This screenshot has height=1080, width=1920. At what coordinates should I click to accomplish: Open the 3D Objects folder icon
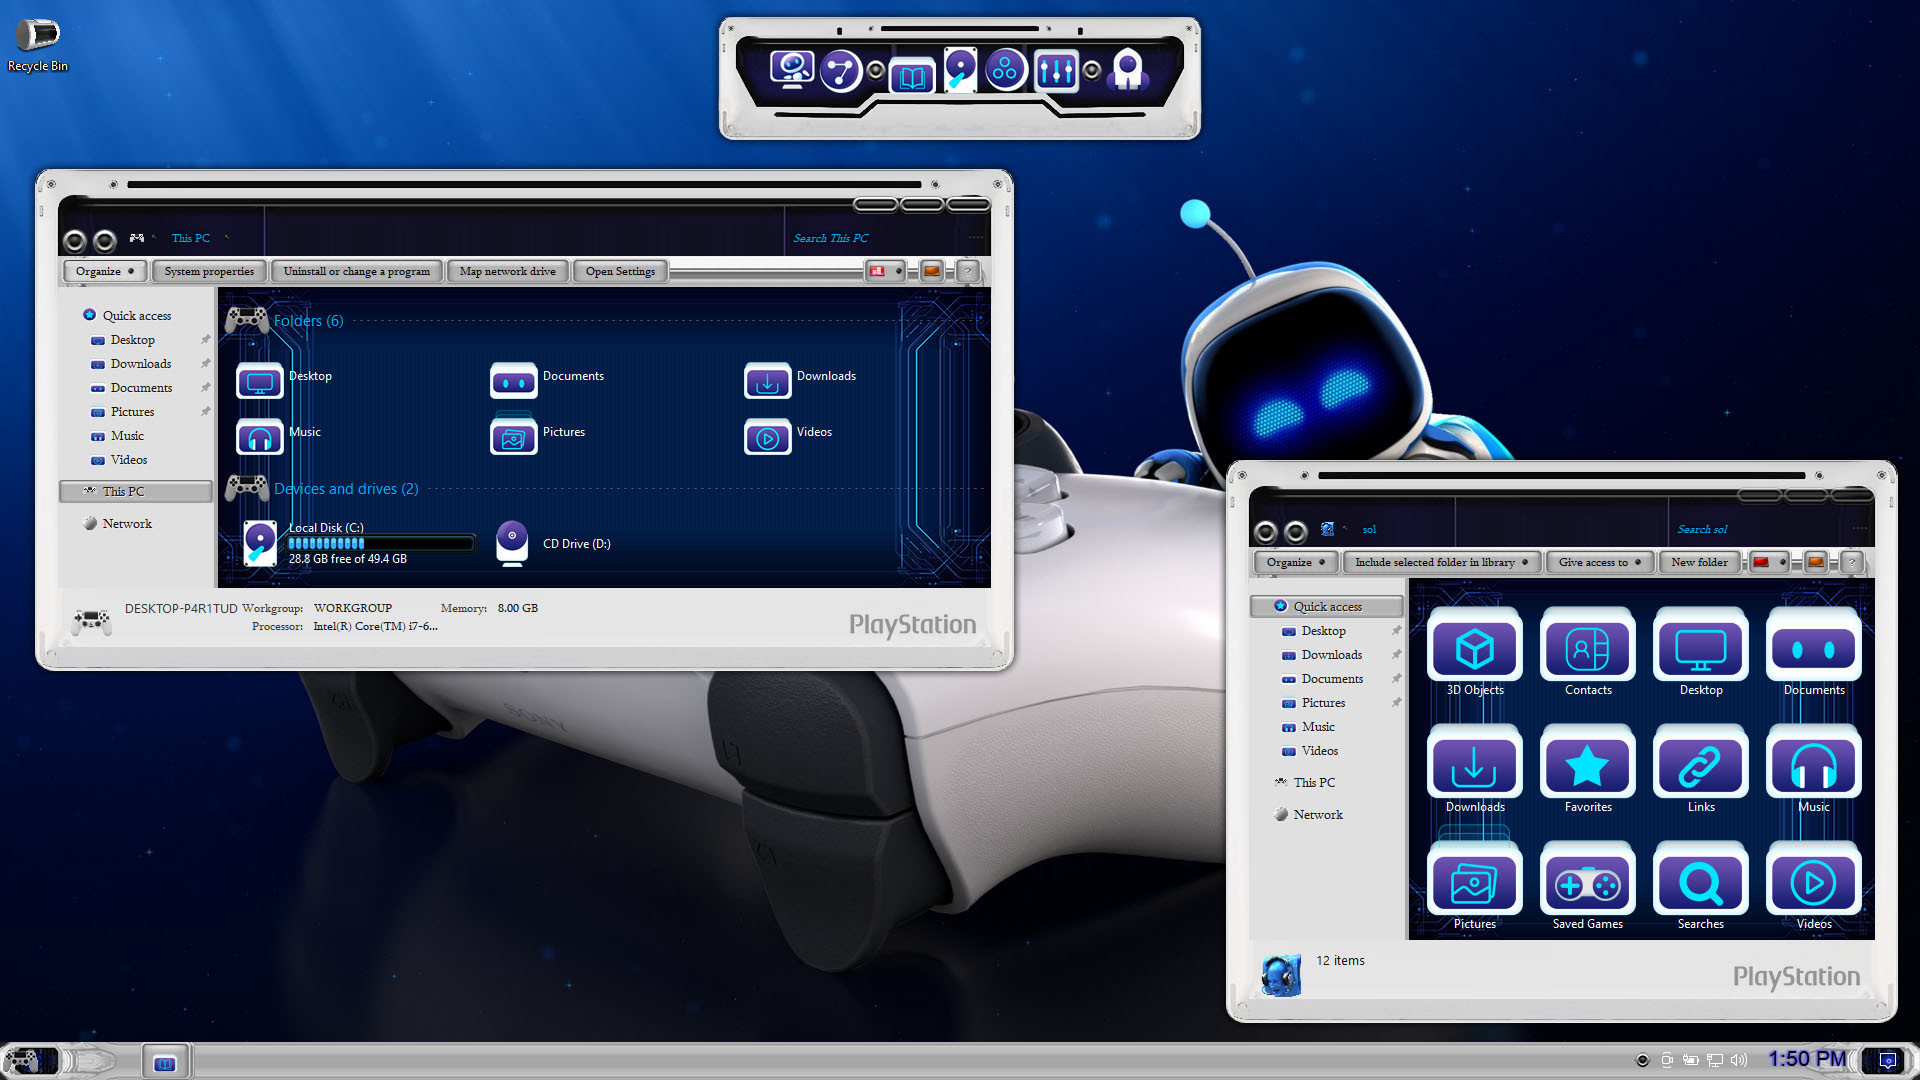tap(1474, 648)
